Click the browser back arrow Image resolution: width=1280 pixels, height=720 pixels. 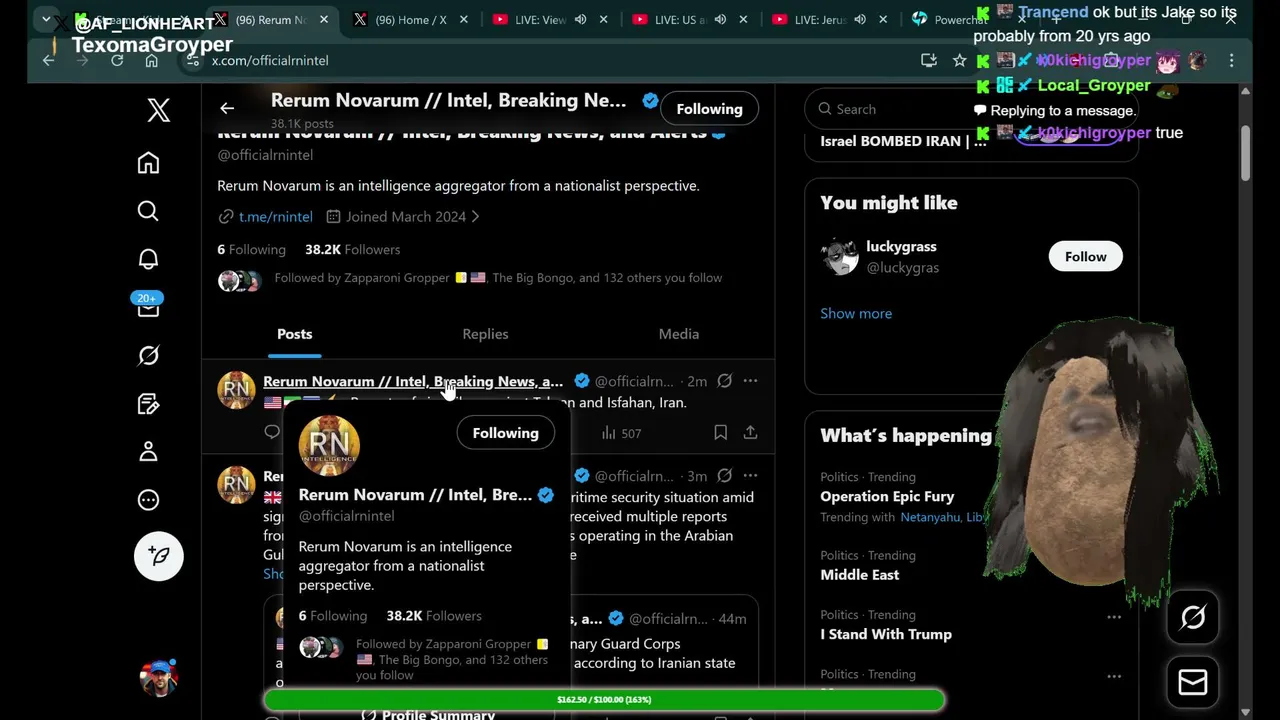coord(48,60)
